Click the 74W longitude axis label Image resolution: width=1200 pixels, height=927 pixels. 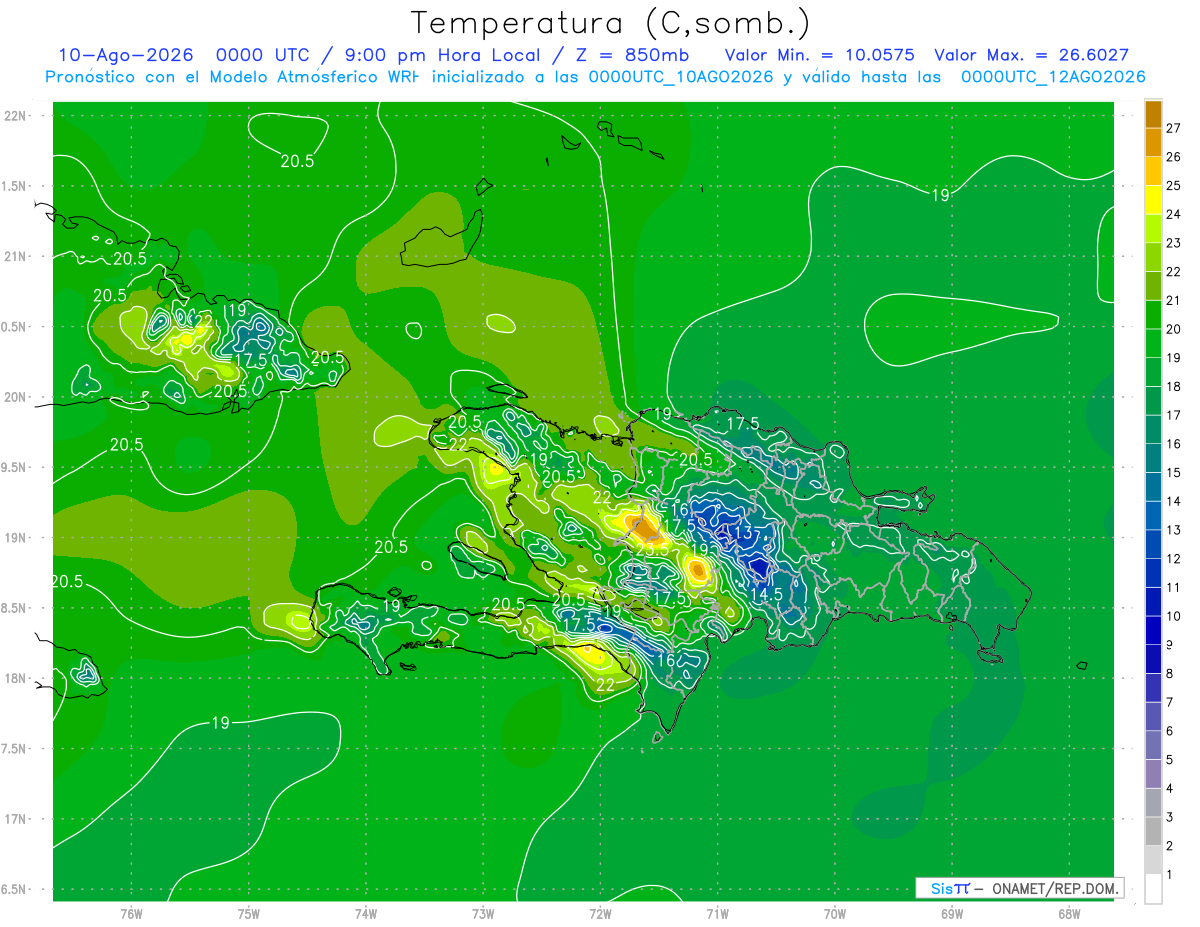coord(365,913)
